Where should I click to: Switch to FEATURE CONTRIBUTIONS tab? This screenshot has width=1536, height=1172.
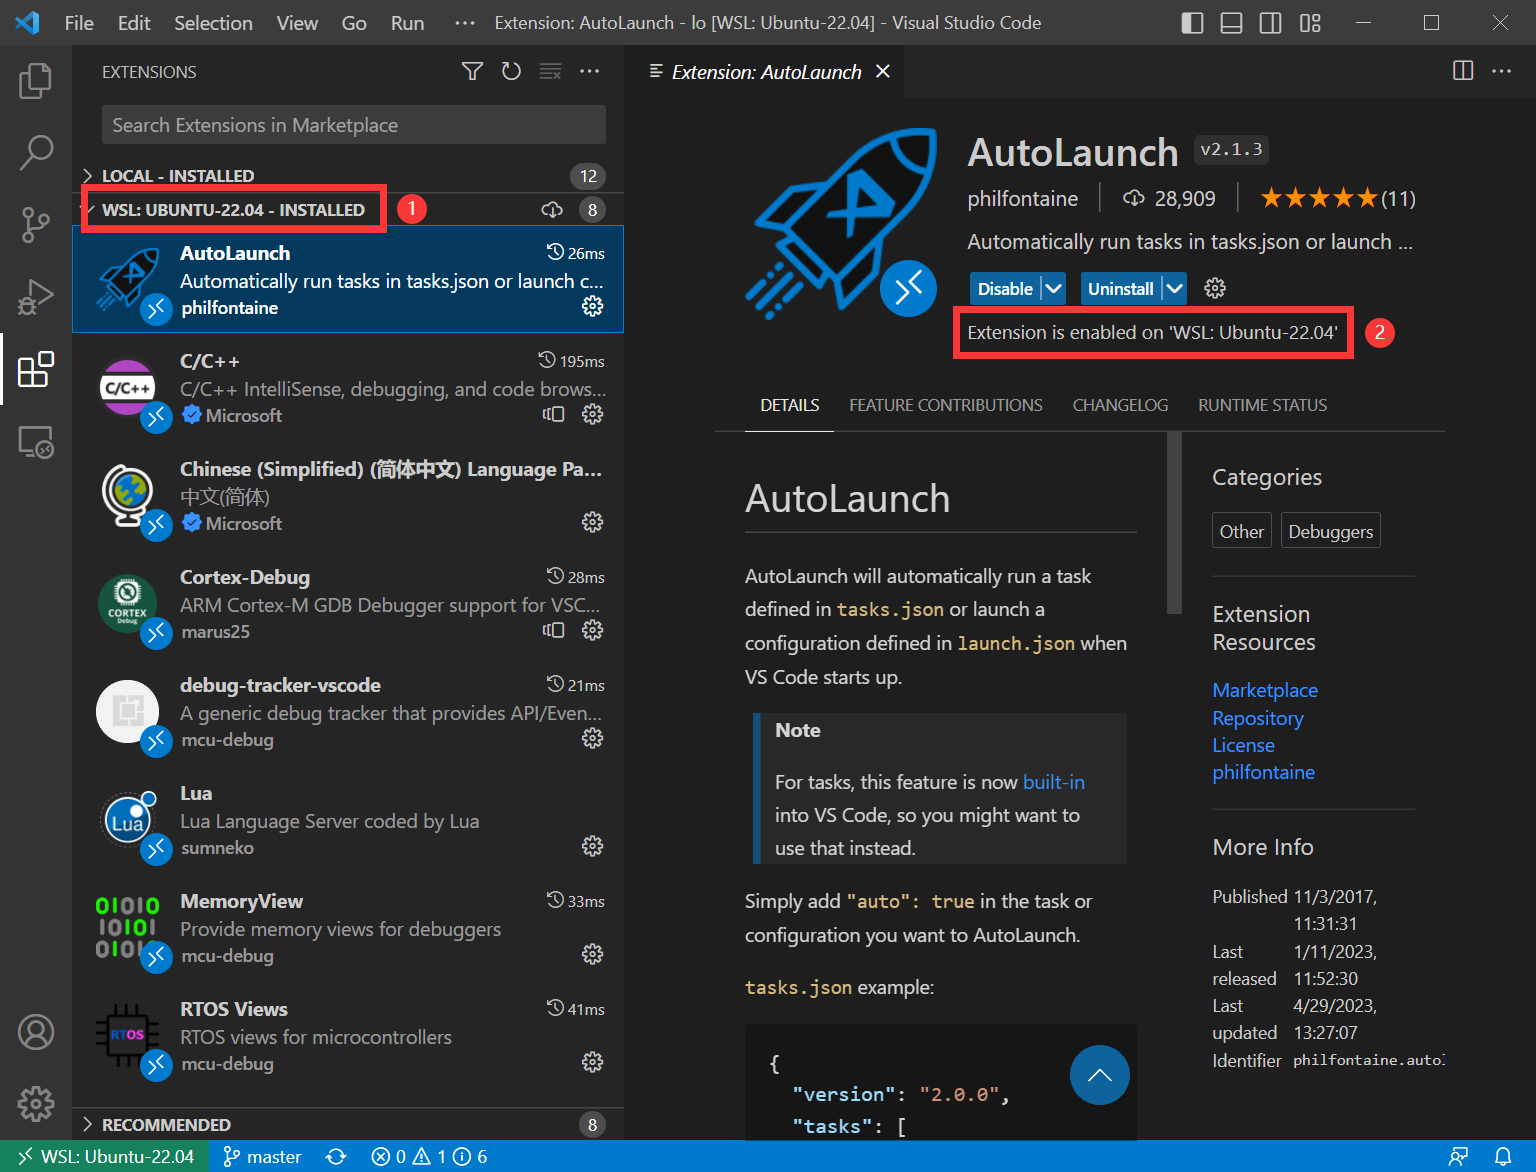coord(946,405)
